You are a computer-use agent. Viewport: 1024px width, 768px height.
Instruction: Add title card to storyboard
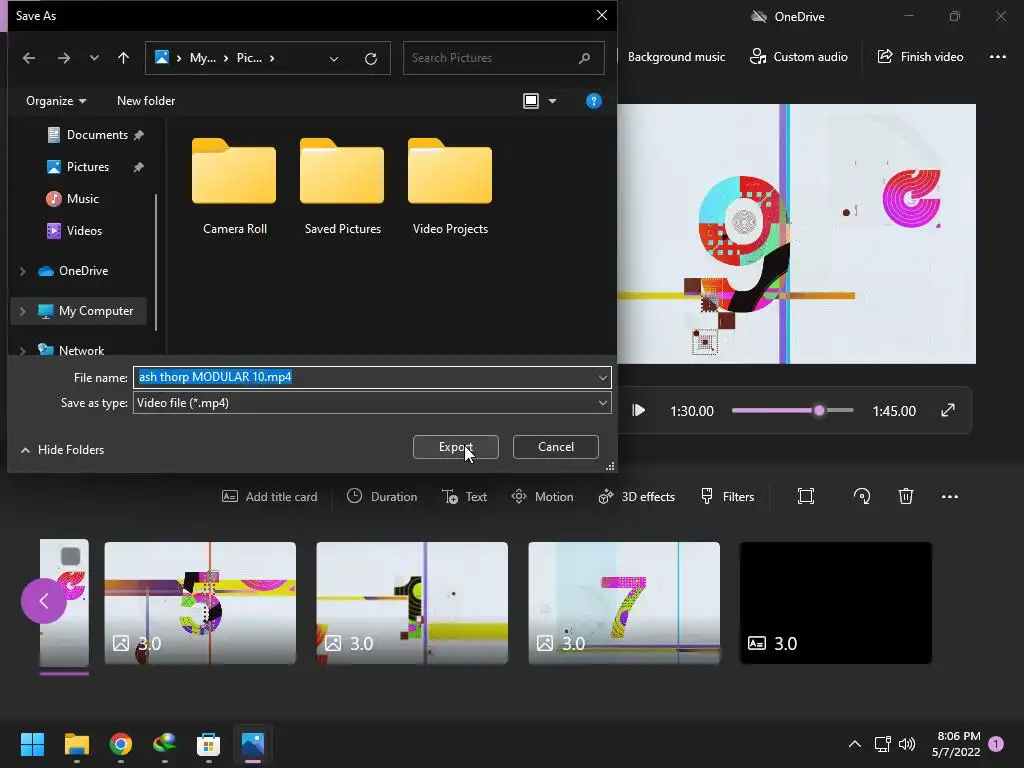coord(270,496)
